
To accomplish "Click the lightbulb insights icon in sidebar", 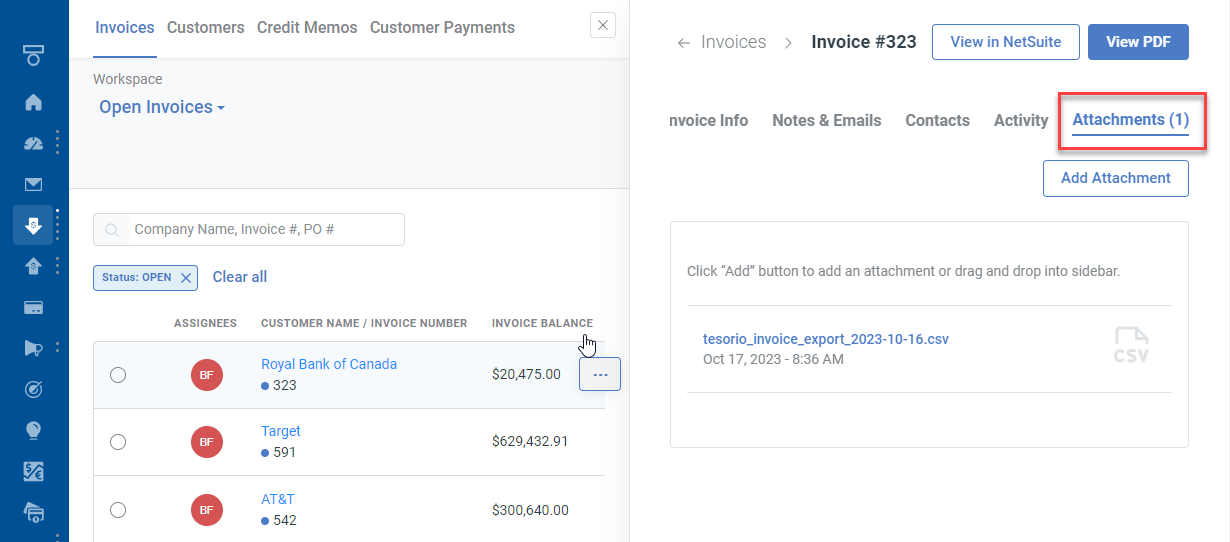I will (33, 430).
